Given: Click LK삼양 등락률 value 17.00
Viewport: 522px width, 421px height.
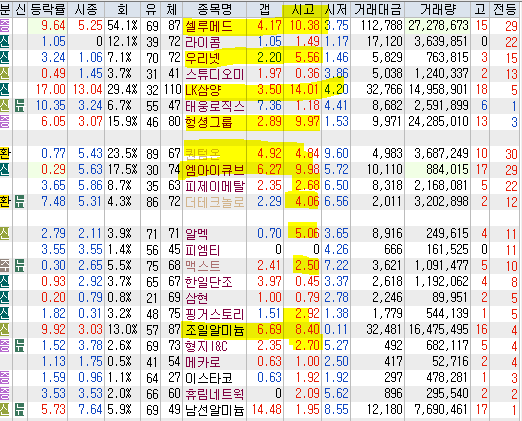Looking at the screenshot, I should pos(51,90).
